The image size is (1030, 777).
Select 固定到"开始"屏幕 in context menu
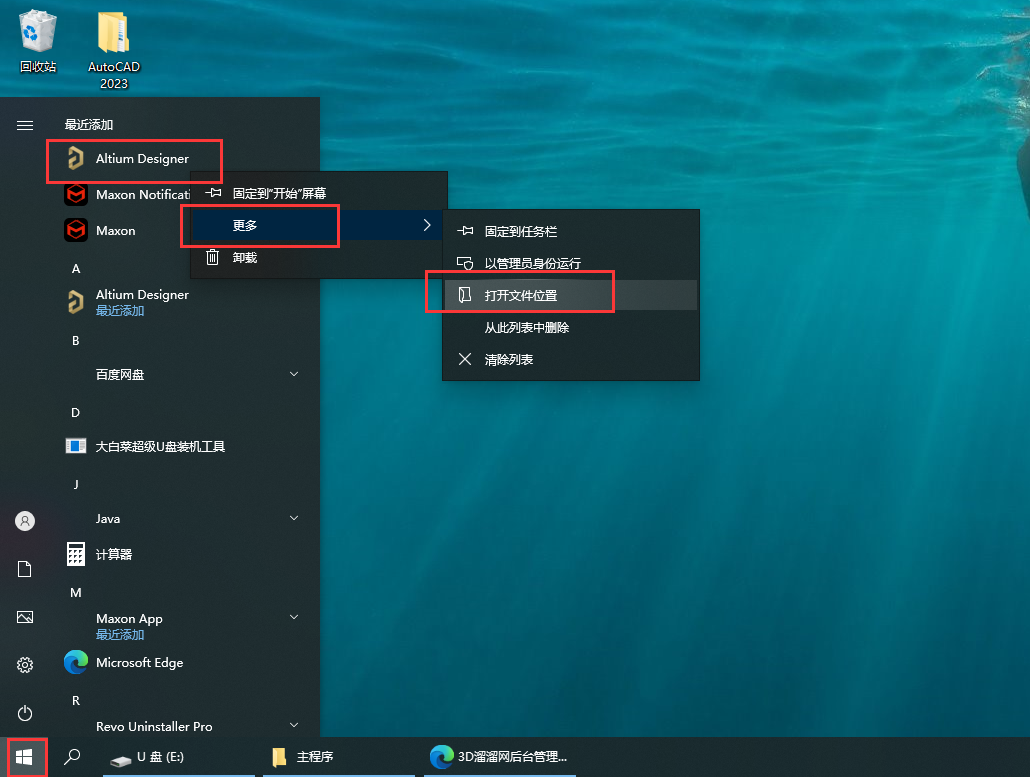[x=319, y=193]
